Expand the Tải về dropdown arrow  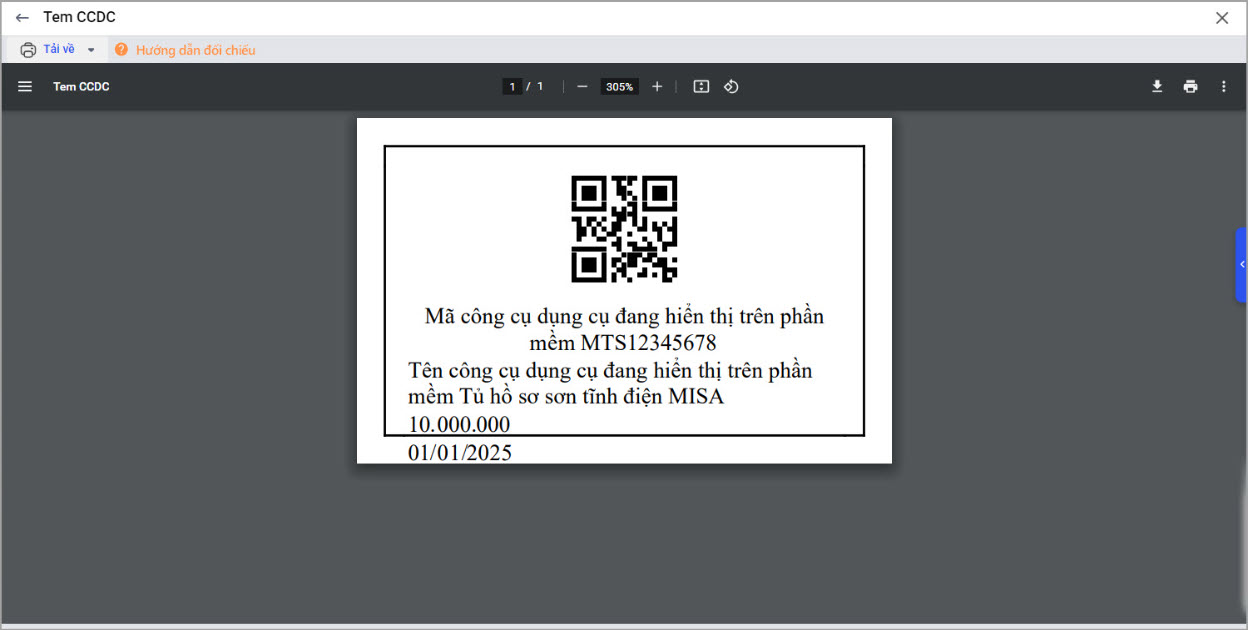point(91,50)
